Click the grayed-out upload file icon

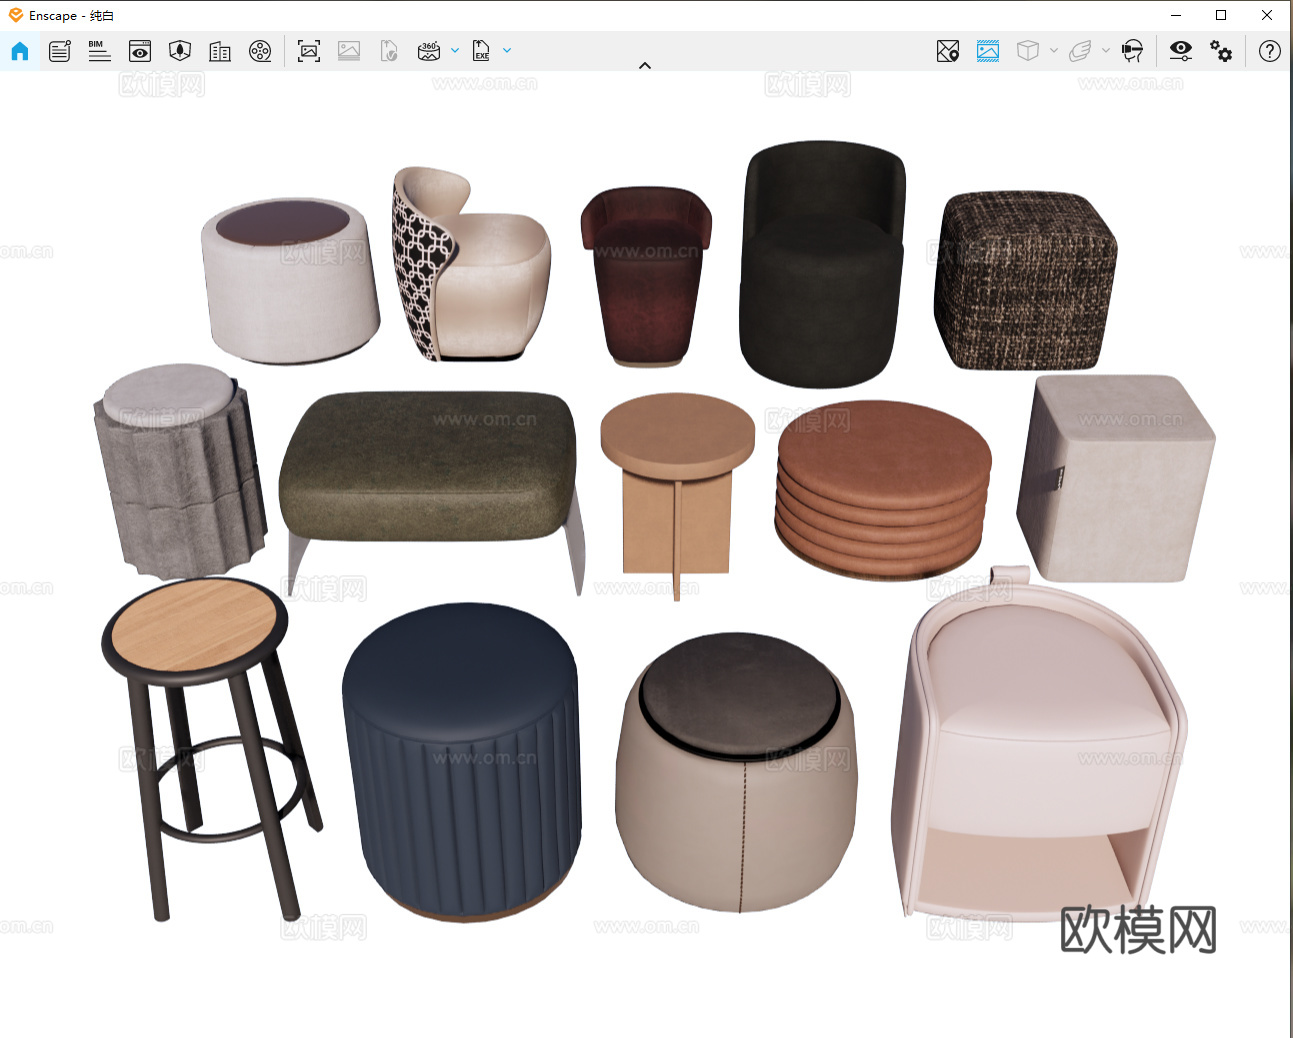[389, 51]
